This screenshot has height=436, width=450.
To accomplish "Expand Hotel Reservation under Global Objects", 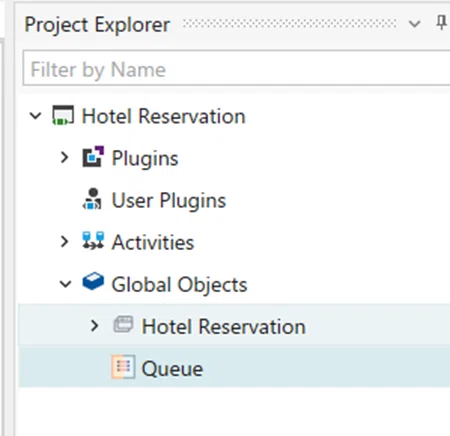I will [x=95, y=326].
